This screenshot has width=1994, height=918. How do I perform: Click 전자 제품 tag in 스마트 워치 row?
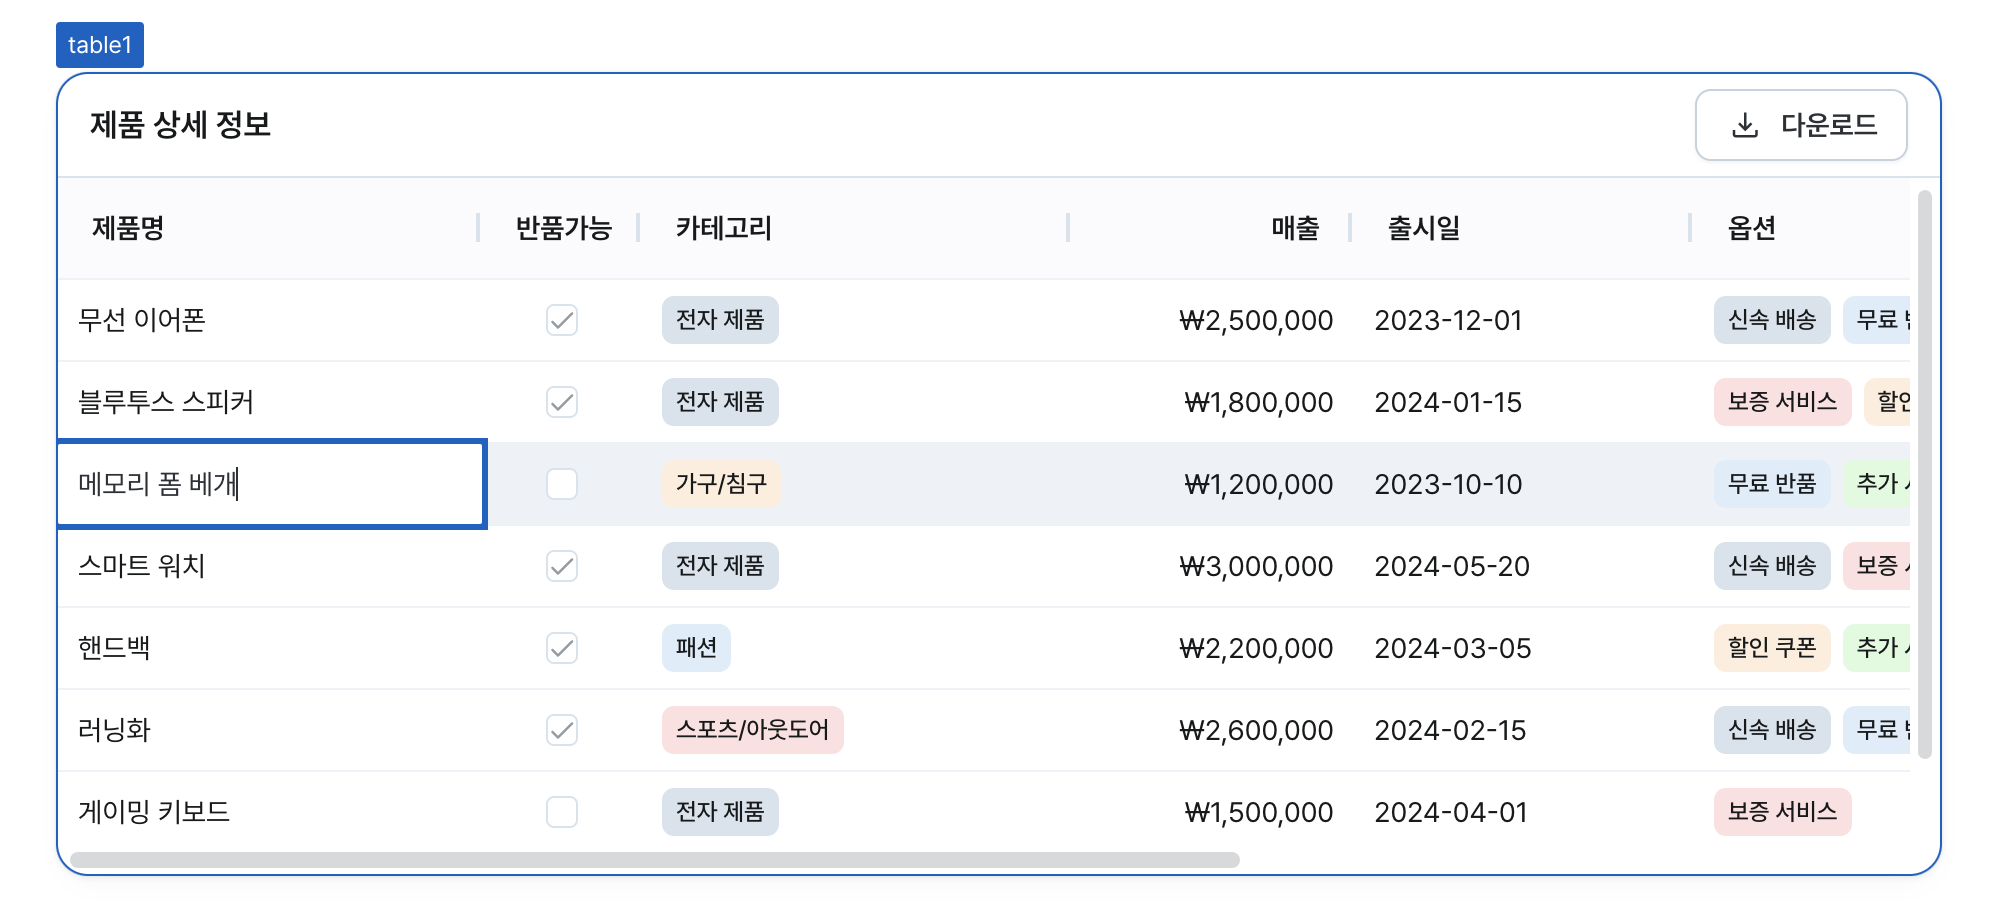pyautogui.click(x=720, y=566)
